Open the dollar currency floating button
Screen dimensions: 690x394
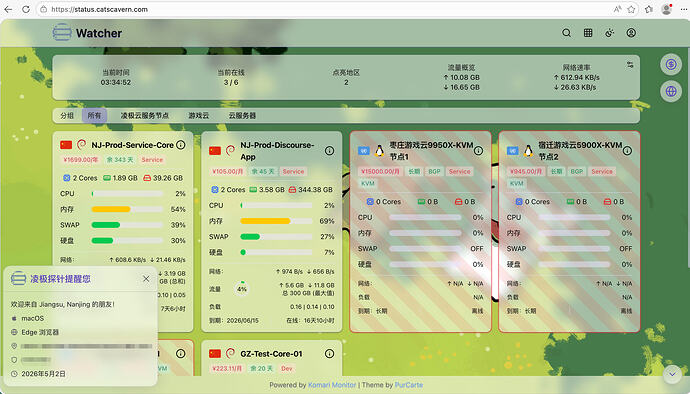pos(671,65)
